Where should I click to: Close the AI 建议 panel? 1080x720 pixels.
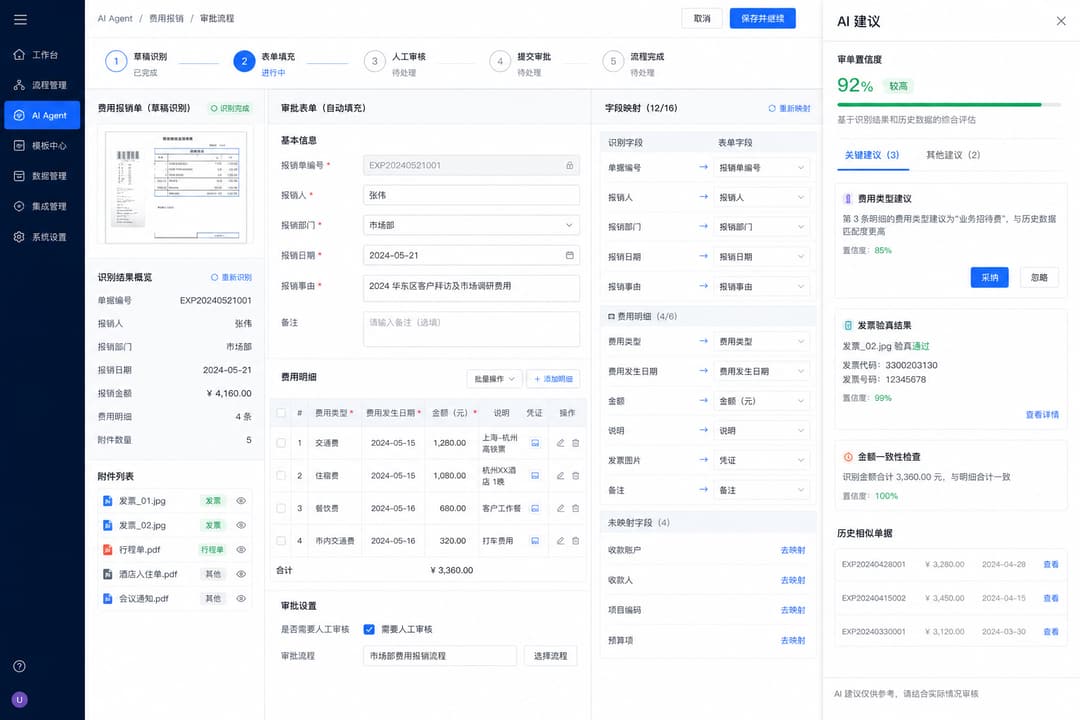coord(1061,21)
